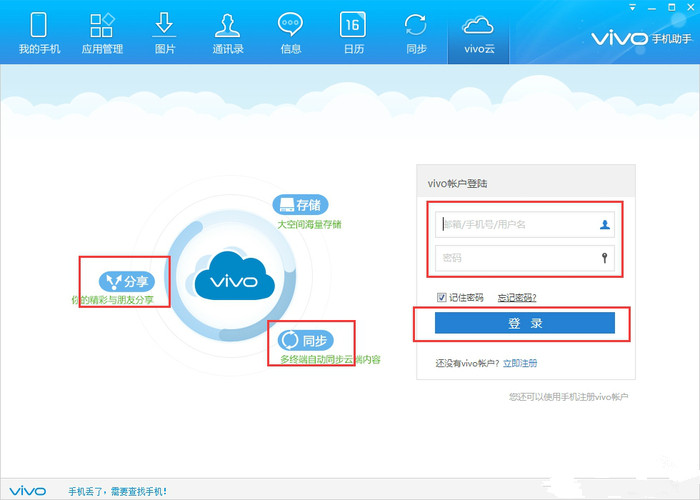Click the key icon in password field
This screenshot has width=700, height=500.
pos(604,258)
